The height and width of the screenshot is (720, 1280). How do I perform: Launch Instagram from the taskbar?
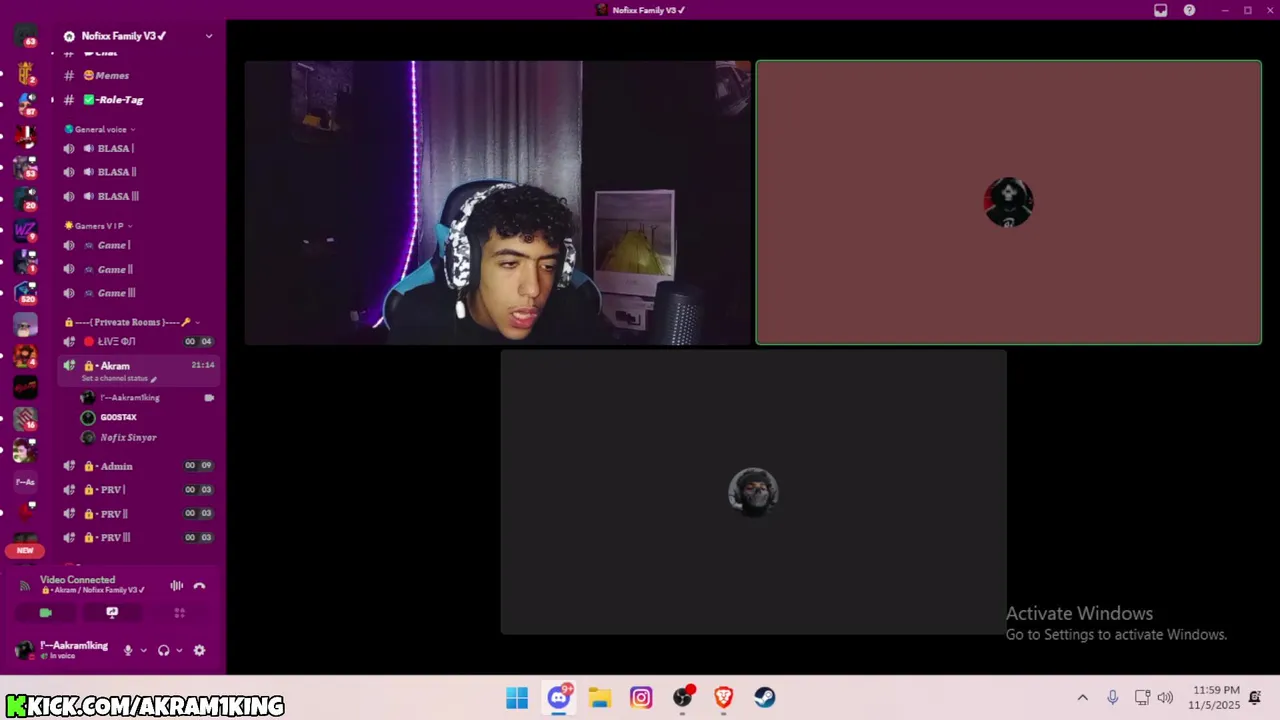641,698
